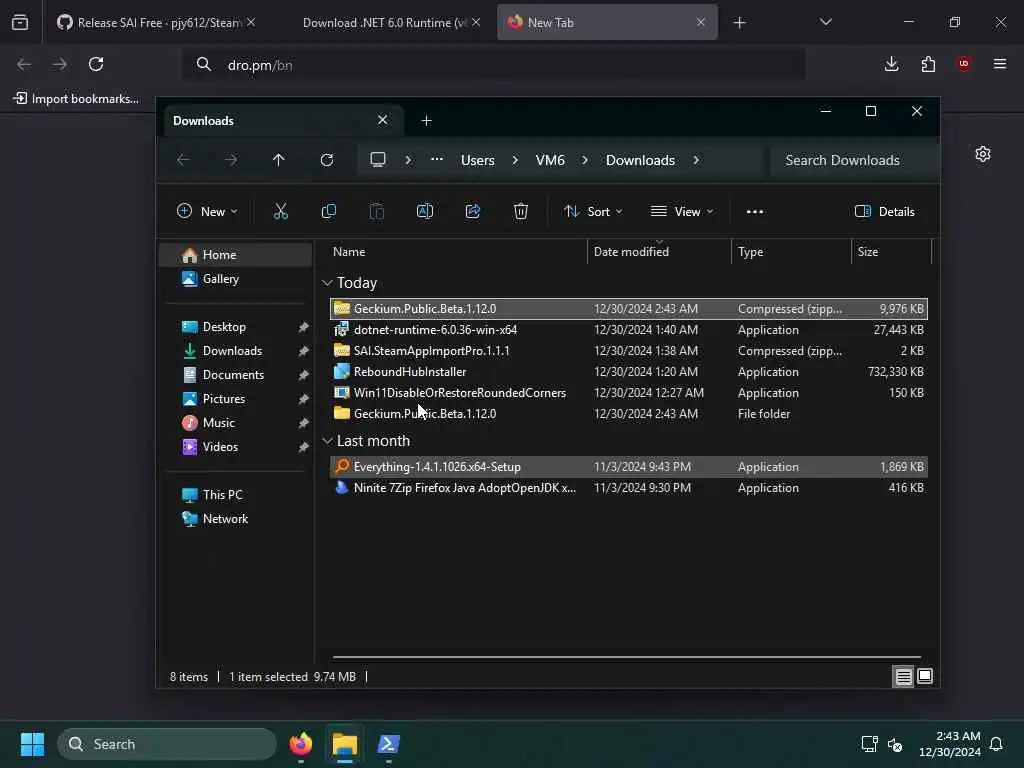
Task: Click the Share icon in Explorer toolbar
Action: [473, 211]
